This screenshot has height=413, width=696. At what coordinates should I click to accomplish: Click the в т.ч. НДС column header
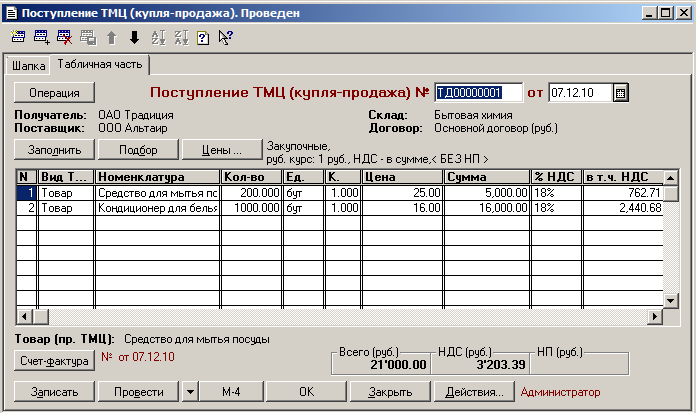(623, 177)
